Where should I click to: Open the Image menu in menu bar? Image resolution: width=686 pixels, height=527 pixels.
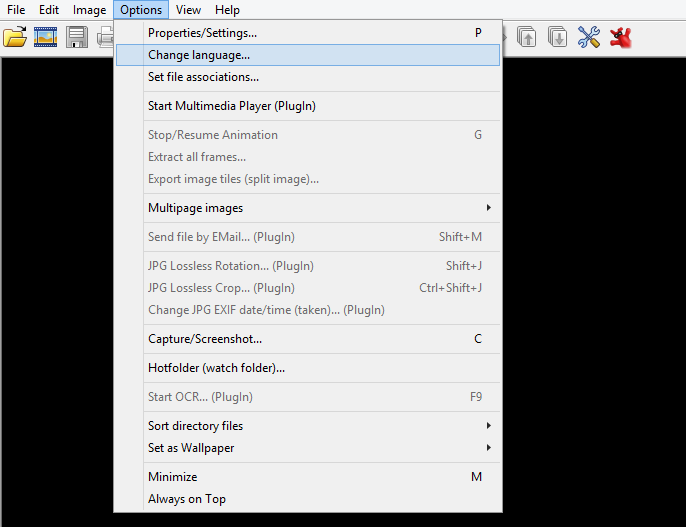pos(89,10)
